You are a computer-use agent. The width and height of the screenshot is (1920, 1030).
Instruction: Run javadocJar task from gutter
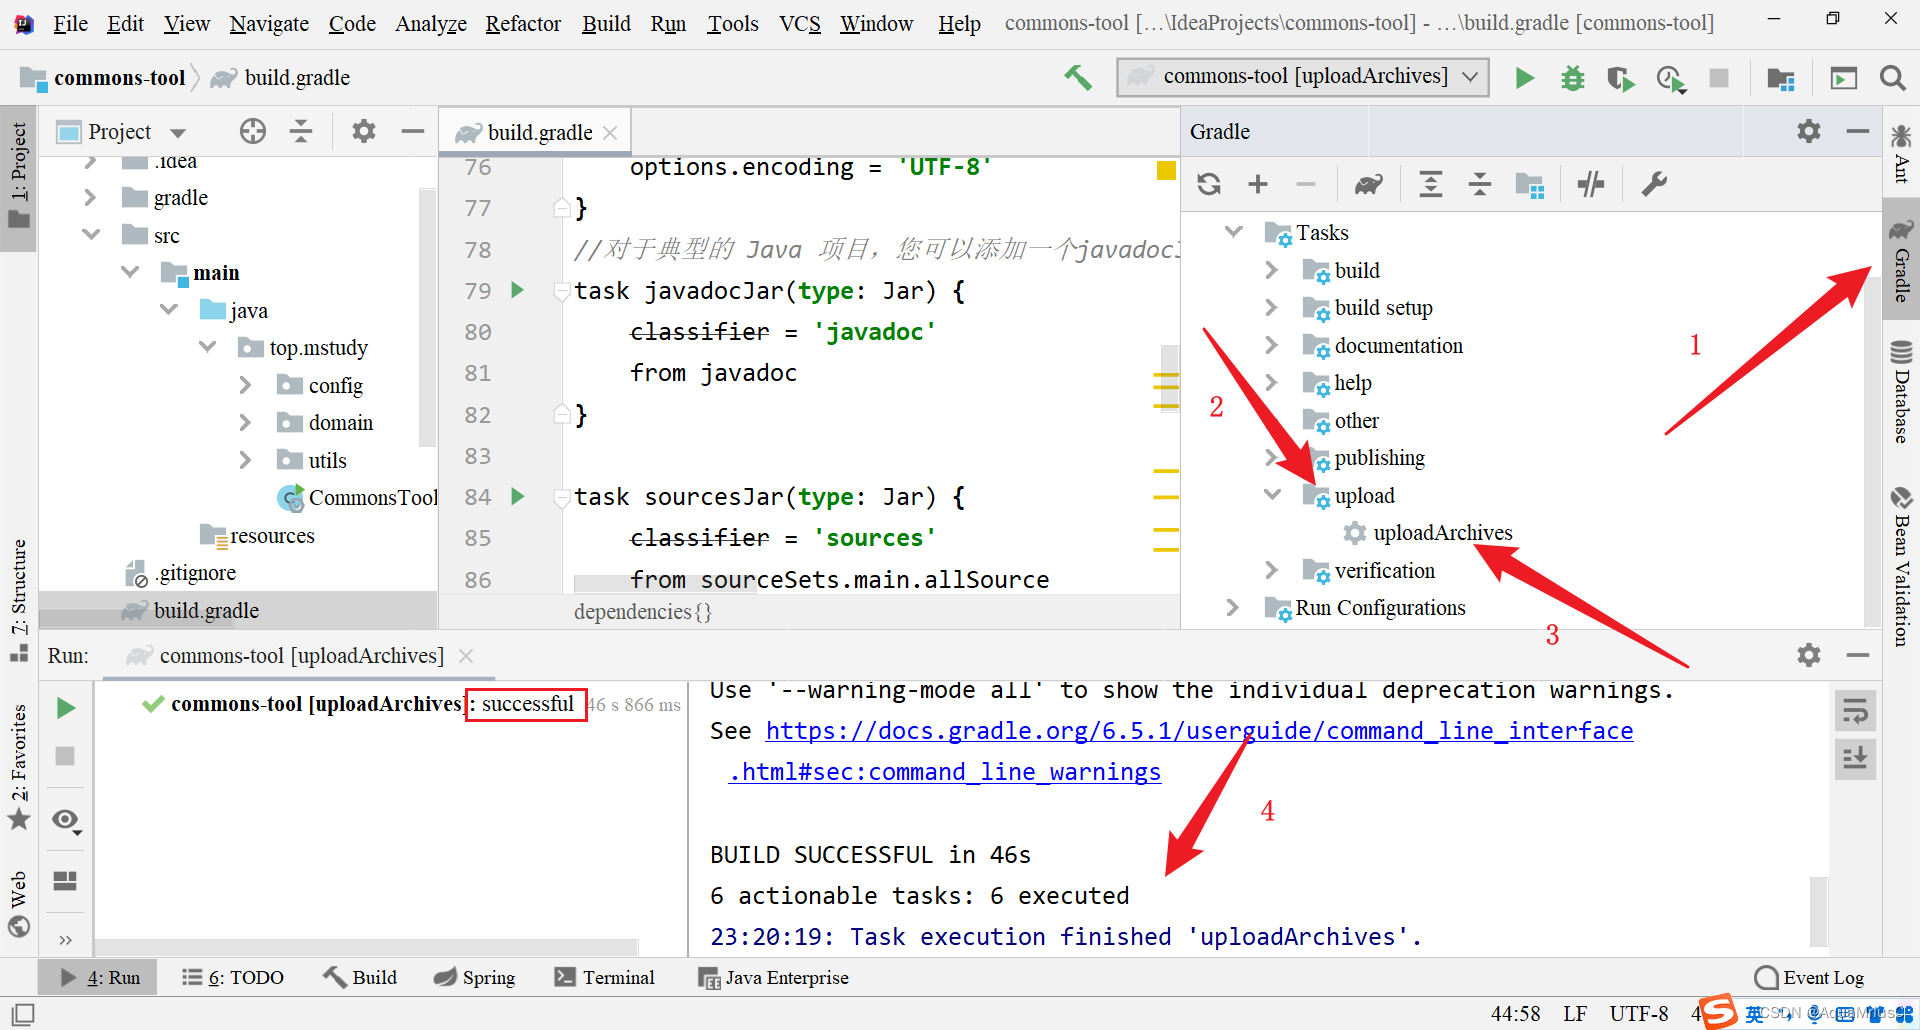point(518,290)
